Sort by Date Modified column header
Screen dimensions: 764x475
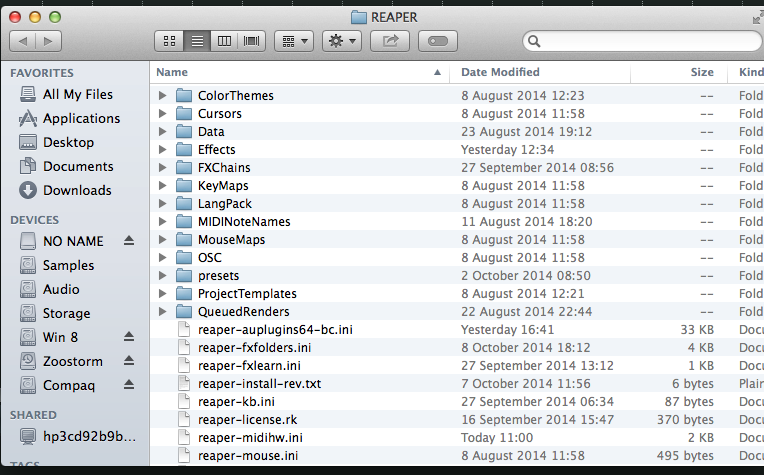pos(539,72)
